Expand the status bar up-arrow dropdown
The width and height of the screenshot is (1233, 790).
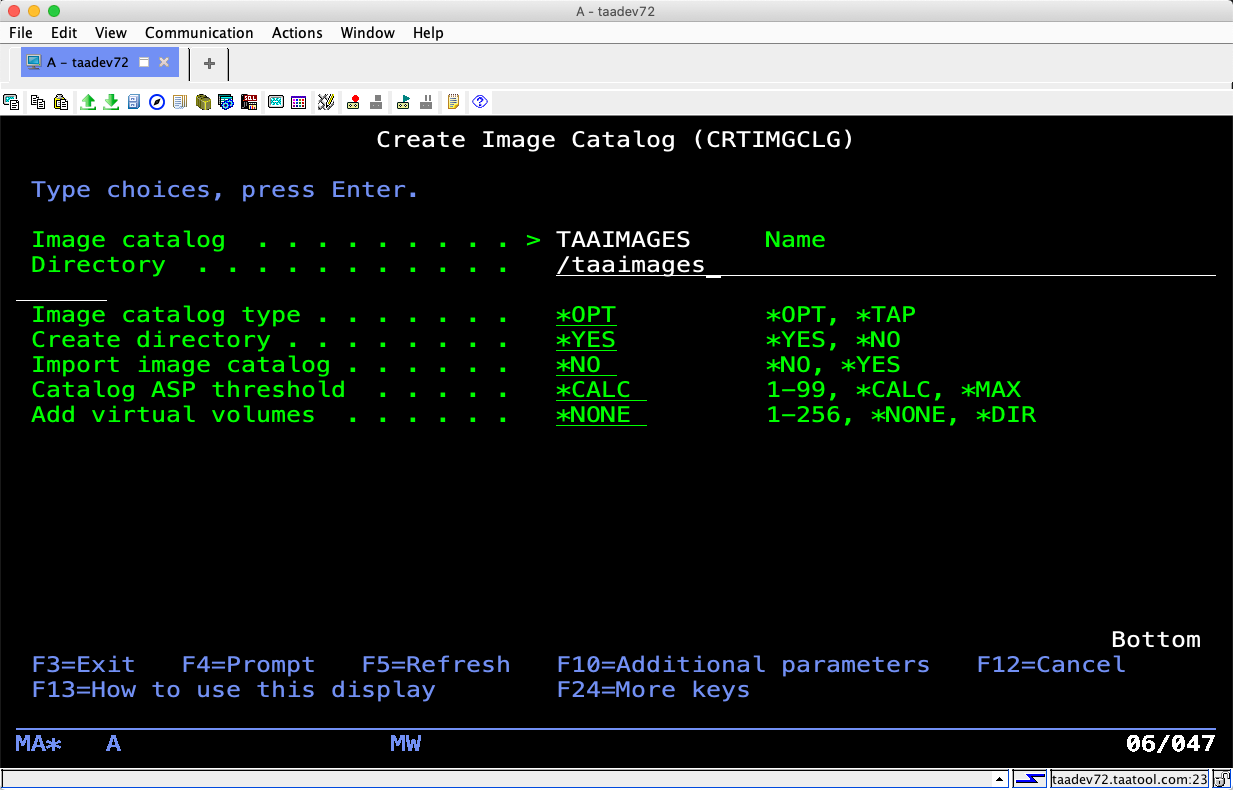point(998,779)
